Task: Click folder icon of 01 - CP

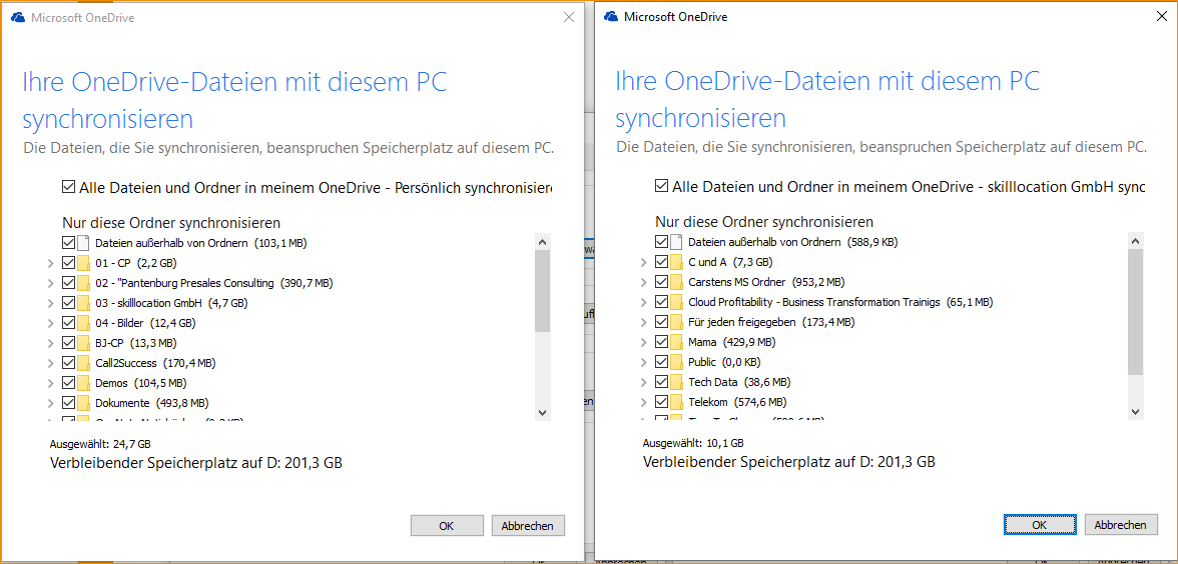Action: coord(84,263)
